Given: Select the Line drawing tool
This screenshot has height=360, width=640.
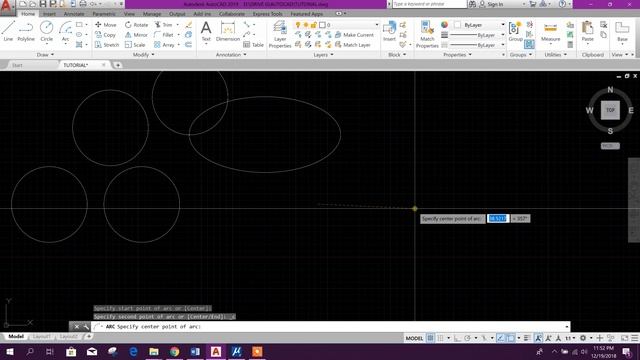Looking at the screenshot, I should pos(8,31).
